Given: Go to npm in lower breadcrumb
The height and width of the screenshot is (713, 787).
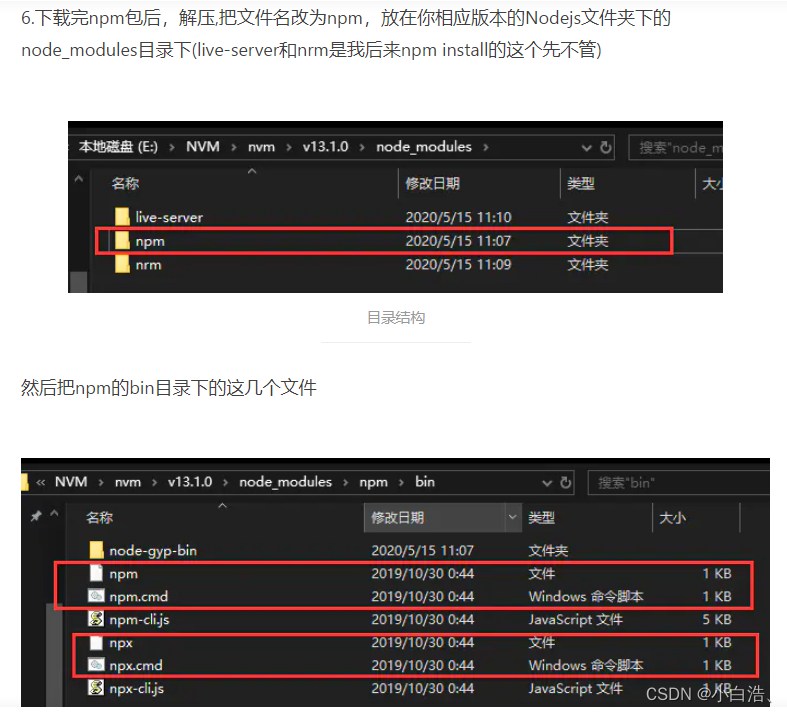Looking at the screenshot, I should point(373,482).
